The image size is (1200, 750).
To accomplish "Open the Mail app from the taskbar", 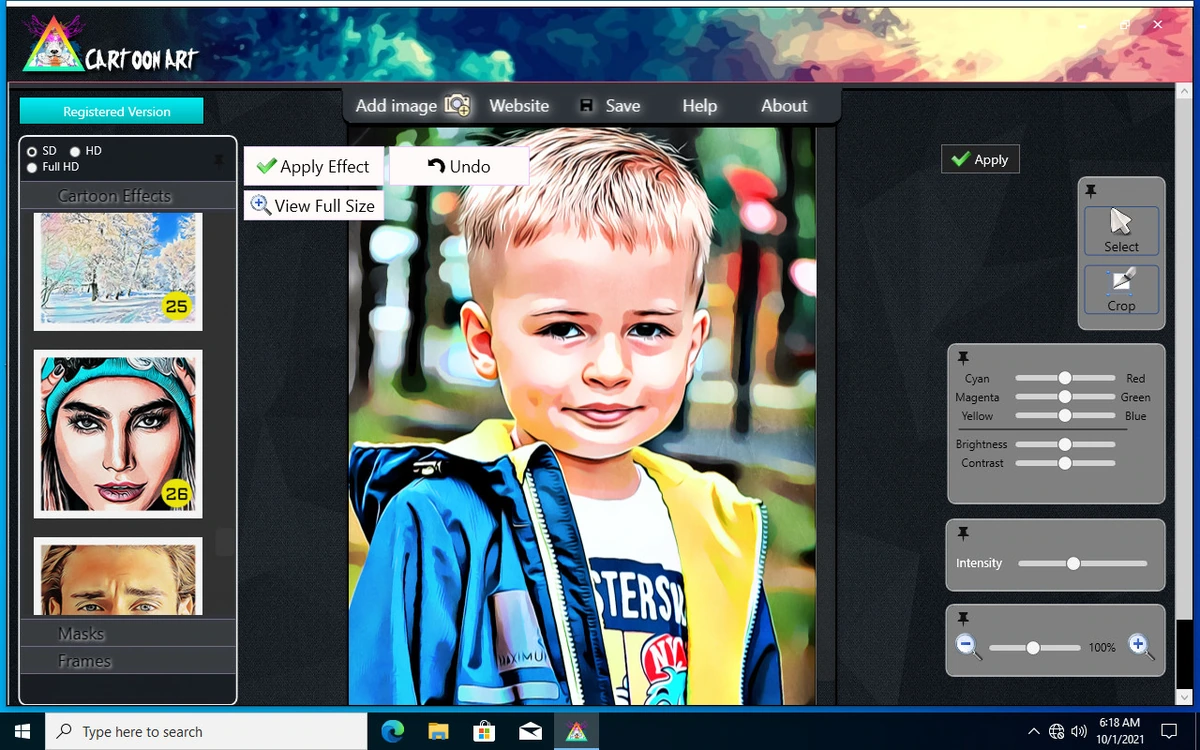I will click(530, 731).
